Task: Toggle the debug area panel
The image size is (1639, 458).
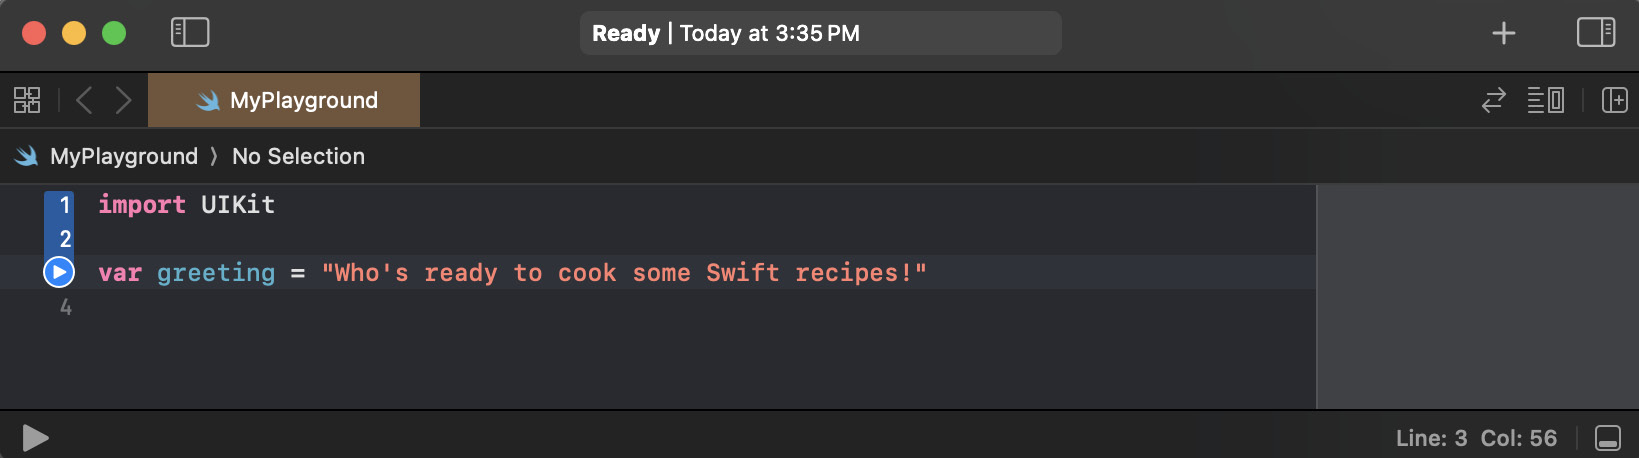Action: point(1607,438)
